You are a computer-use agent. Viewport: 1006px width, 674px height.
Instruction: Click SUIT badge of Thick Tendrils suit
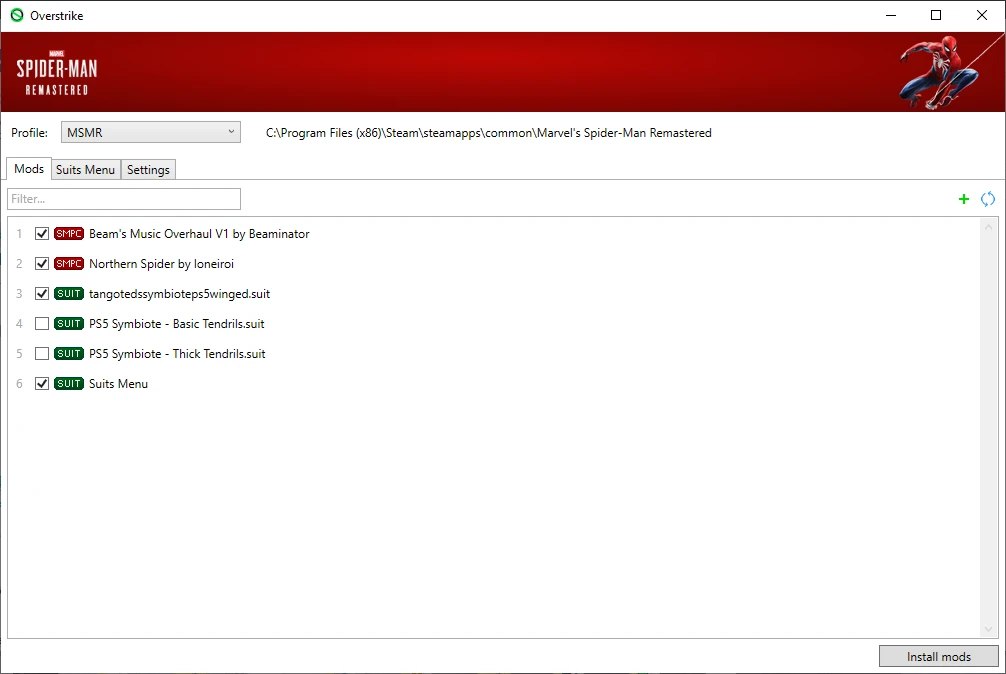coord(69,353)
